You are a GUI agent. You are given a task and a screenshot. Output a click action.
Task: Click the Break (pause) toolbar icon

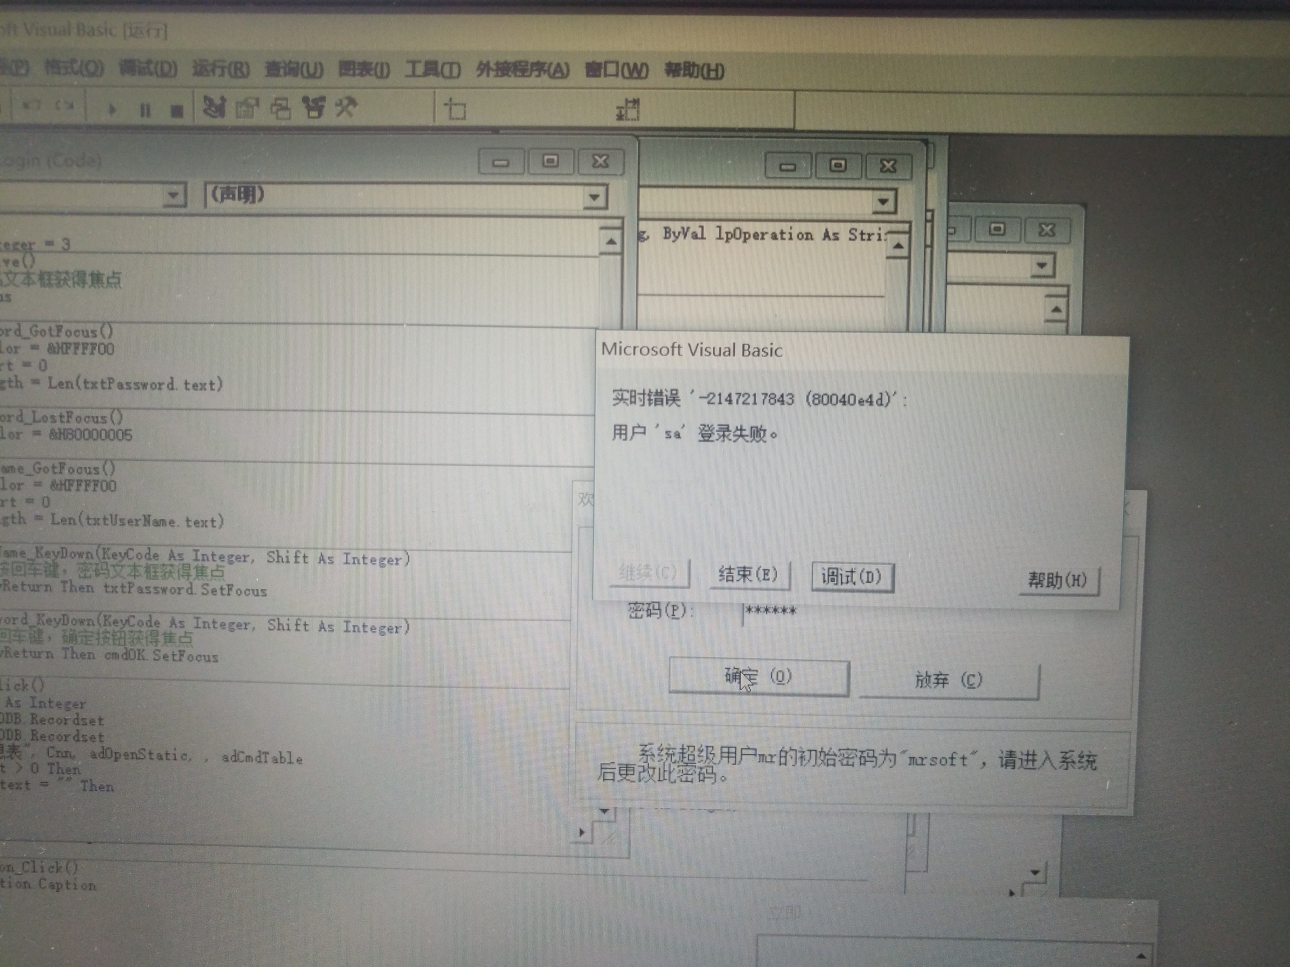(145, 110)
